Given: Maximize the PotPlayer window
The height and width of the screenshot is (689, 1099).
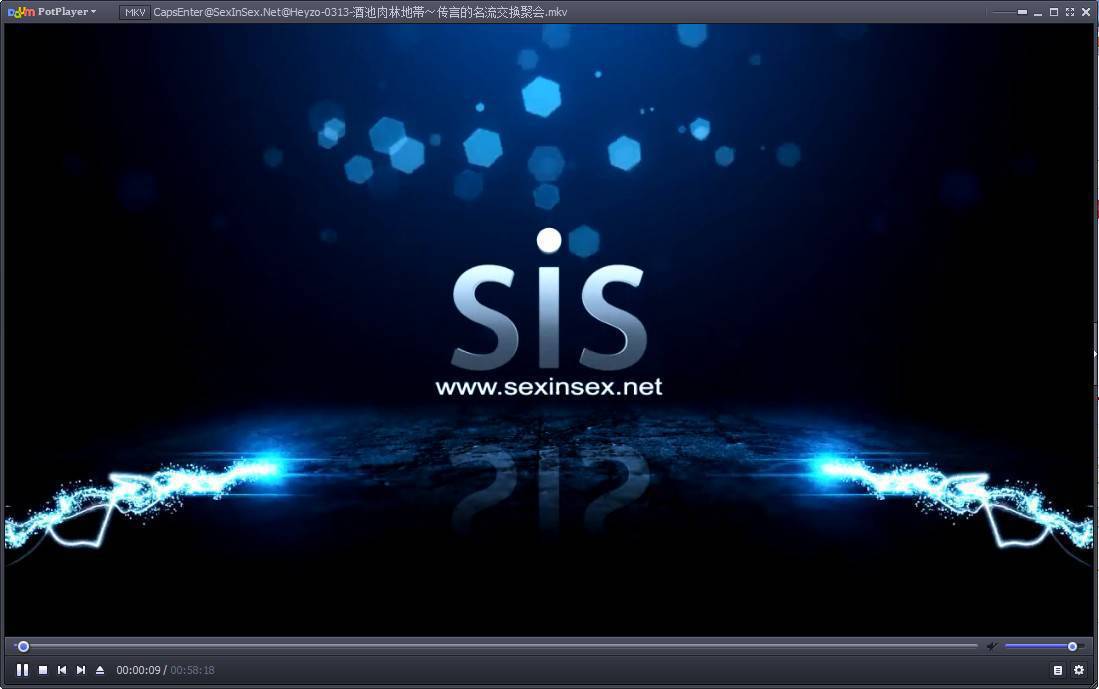Looking at the screenshot, I should (x=1053, y=12).
